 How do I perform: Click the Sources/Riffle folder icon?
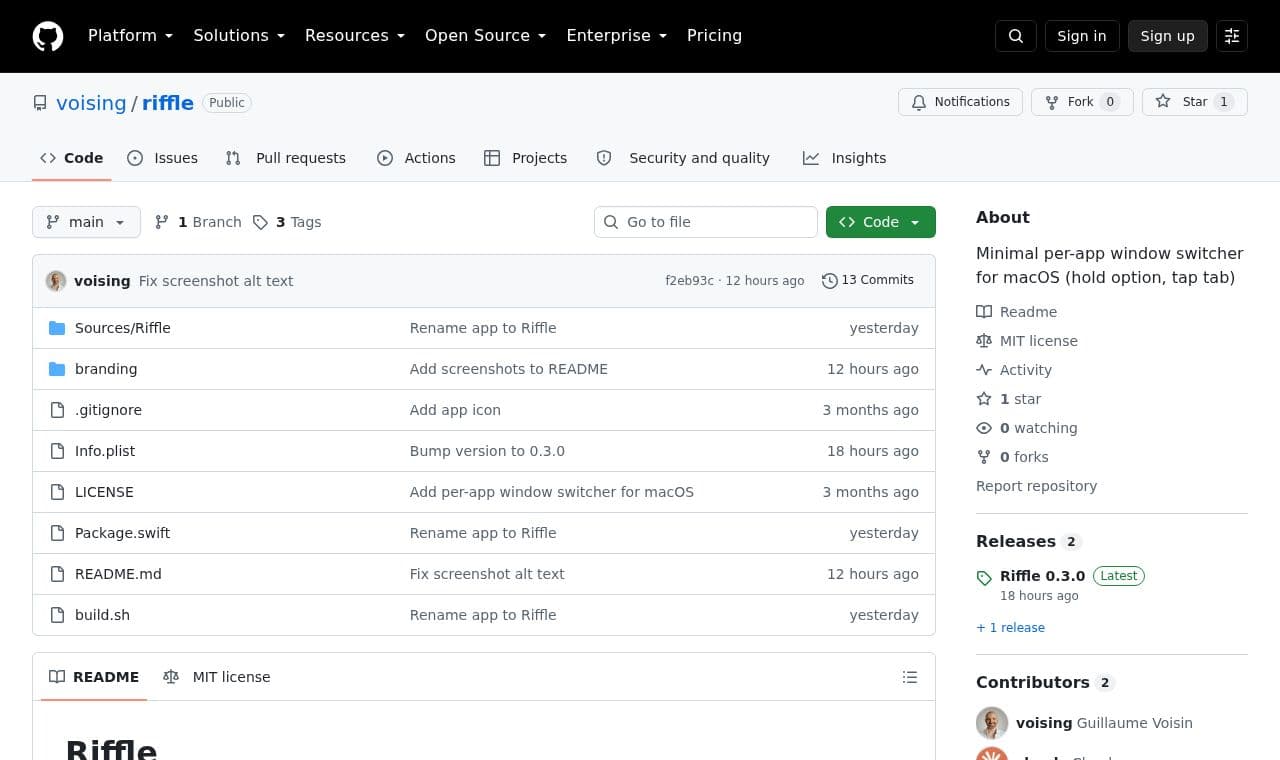coord(57,328)
